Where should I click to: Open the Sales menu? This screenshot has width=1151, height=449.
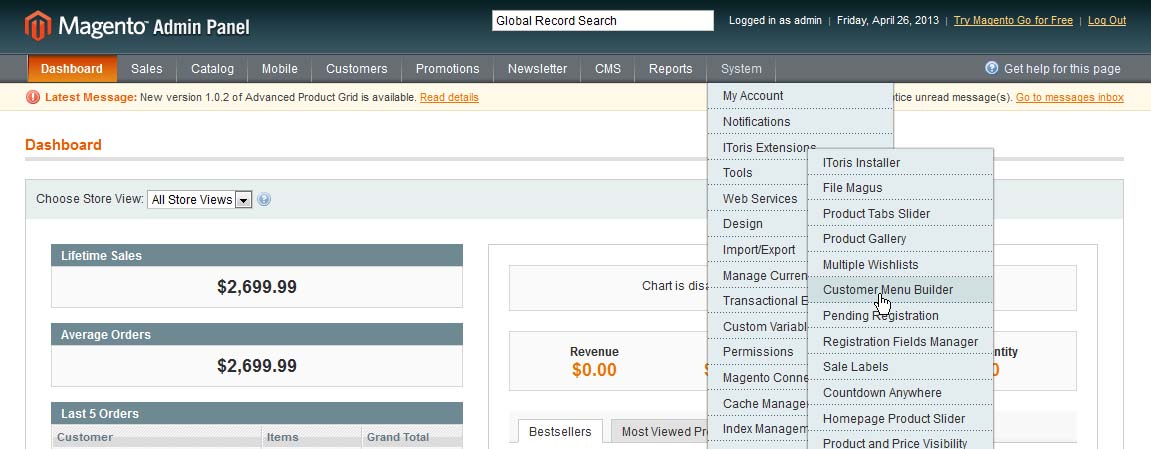point(147,69)
